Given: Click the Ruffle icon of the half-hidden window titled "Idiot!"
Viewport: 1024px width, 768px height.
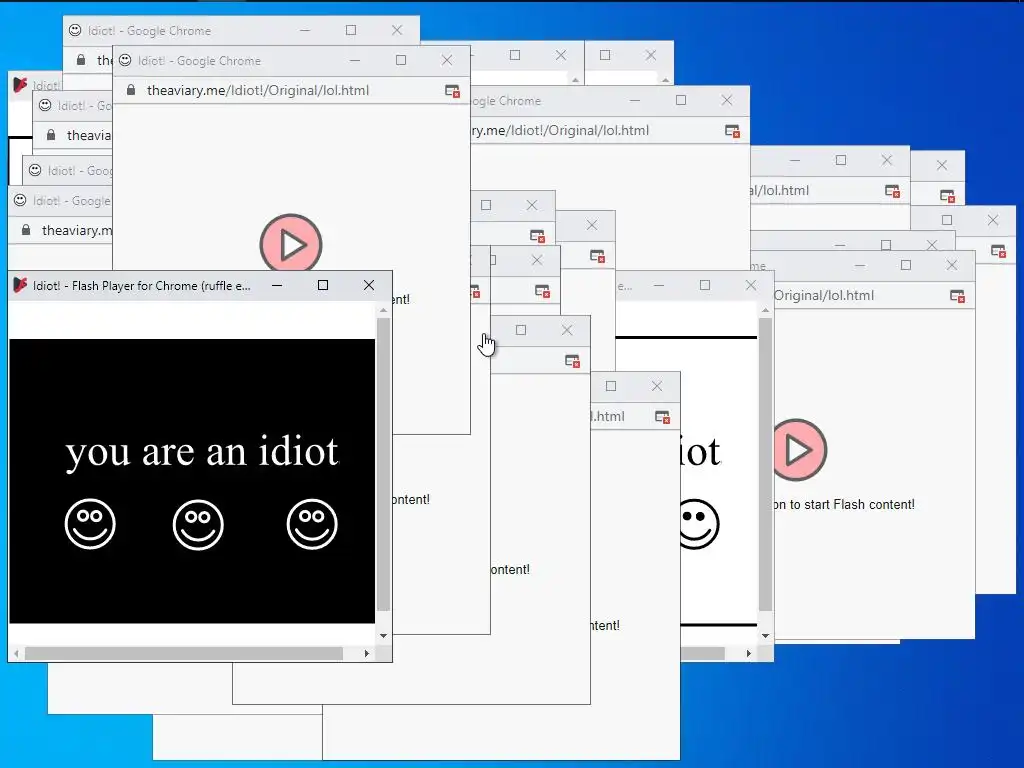Looking at the screenshot, I should pyautogui.click(x=20, y=85).
